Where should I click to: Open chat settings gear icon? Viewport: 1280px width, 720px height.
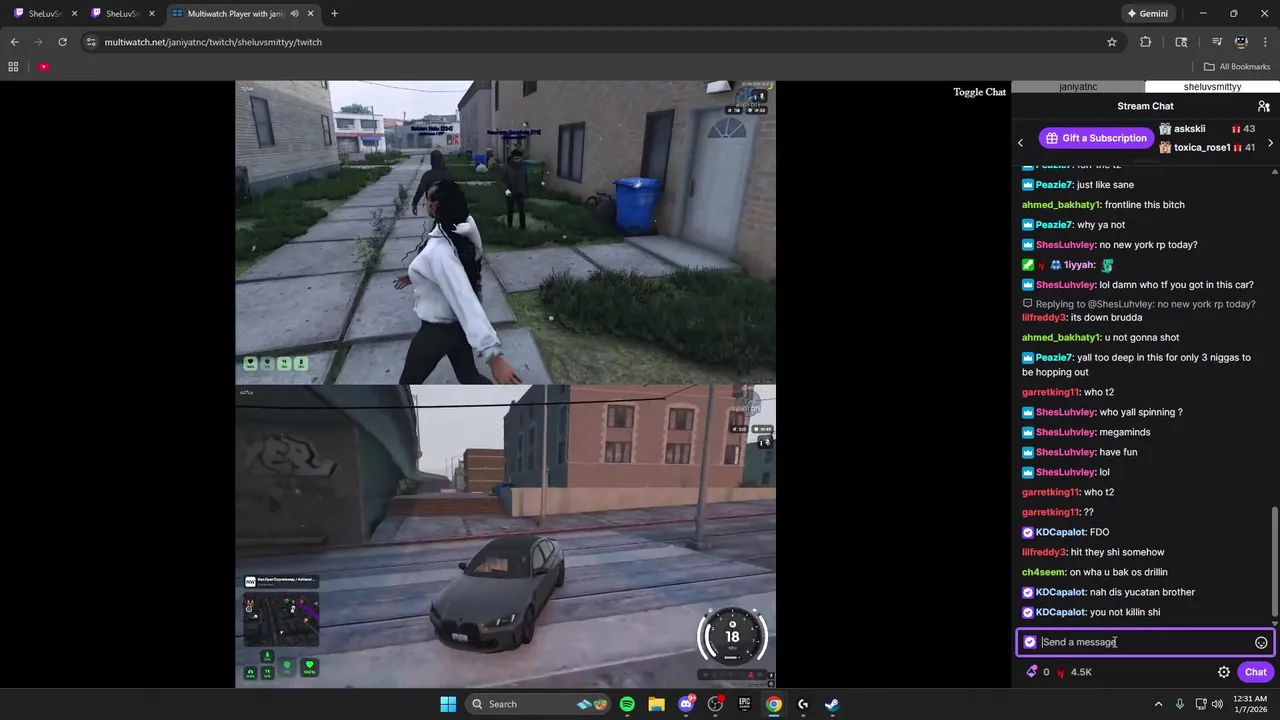click(x=1223, y=672)
